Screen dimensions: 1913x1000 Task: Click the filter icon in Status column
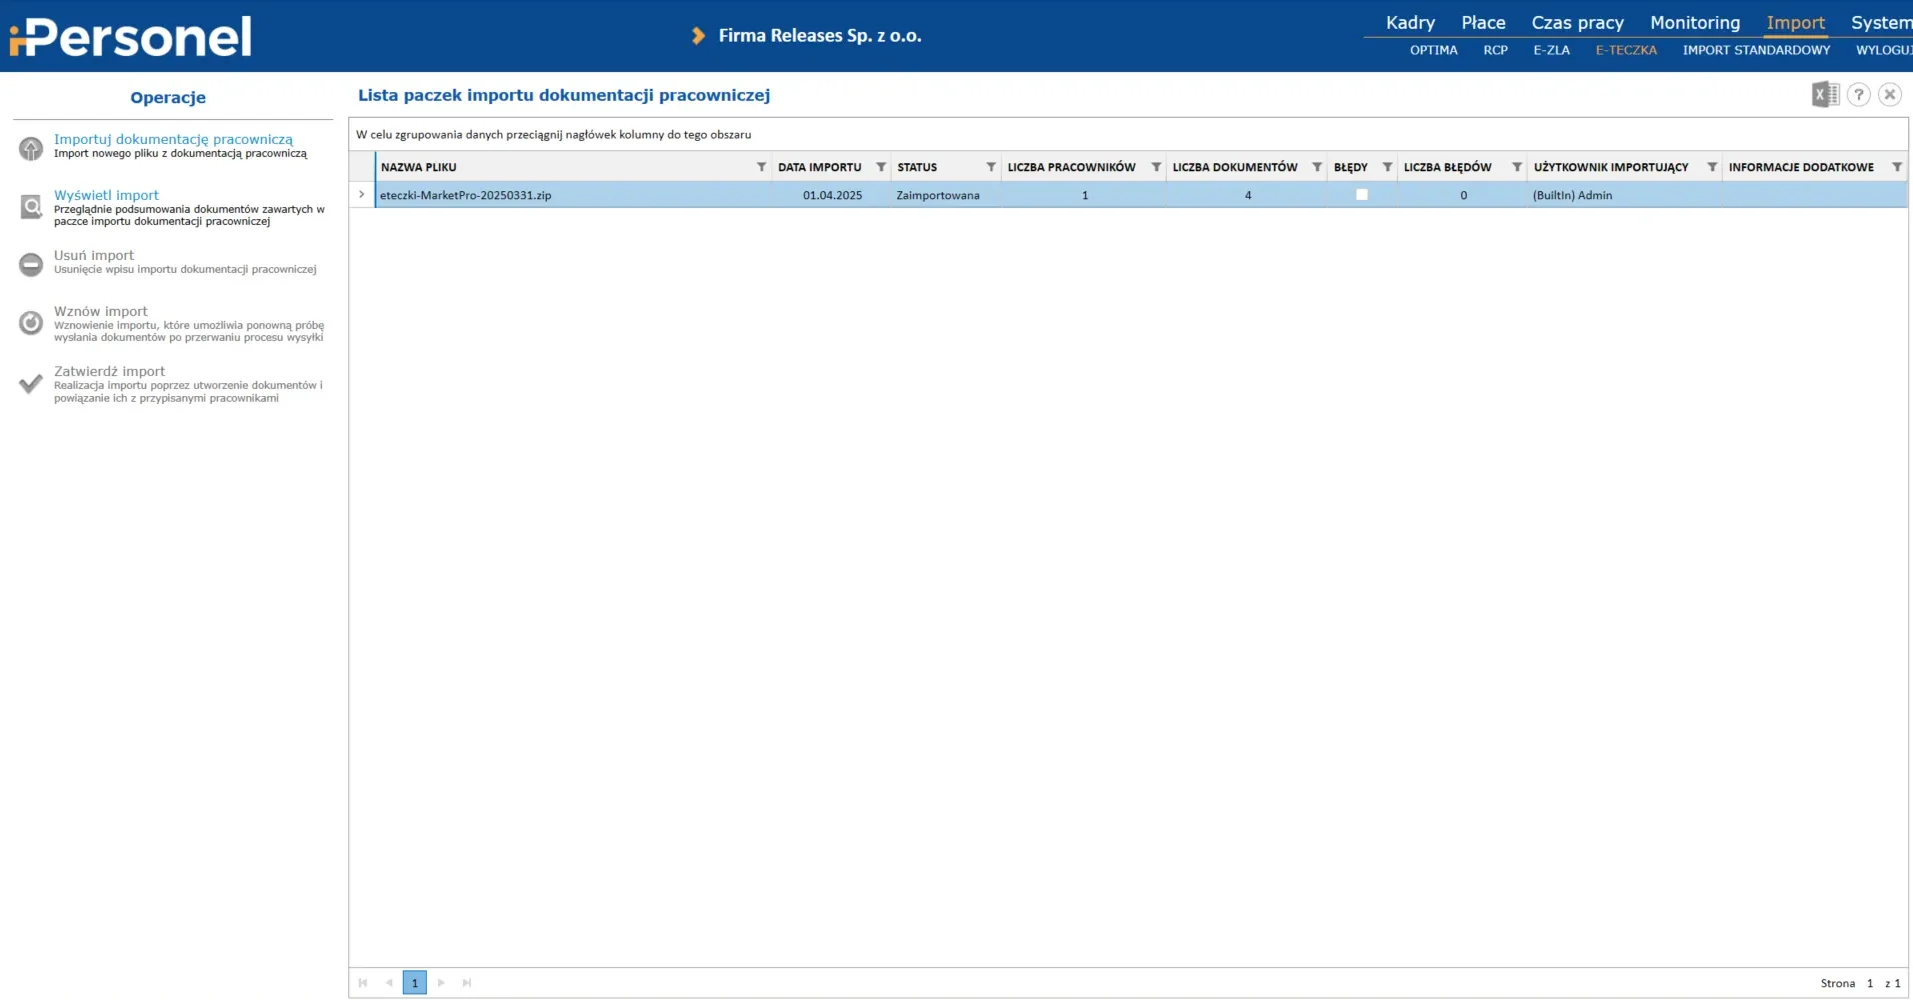991,167
